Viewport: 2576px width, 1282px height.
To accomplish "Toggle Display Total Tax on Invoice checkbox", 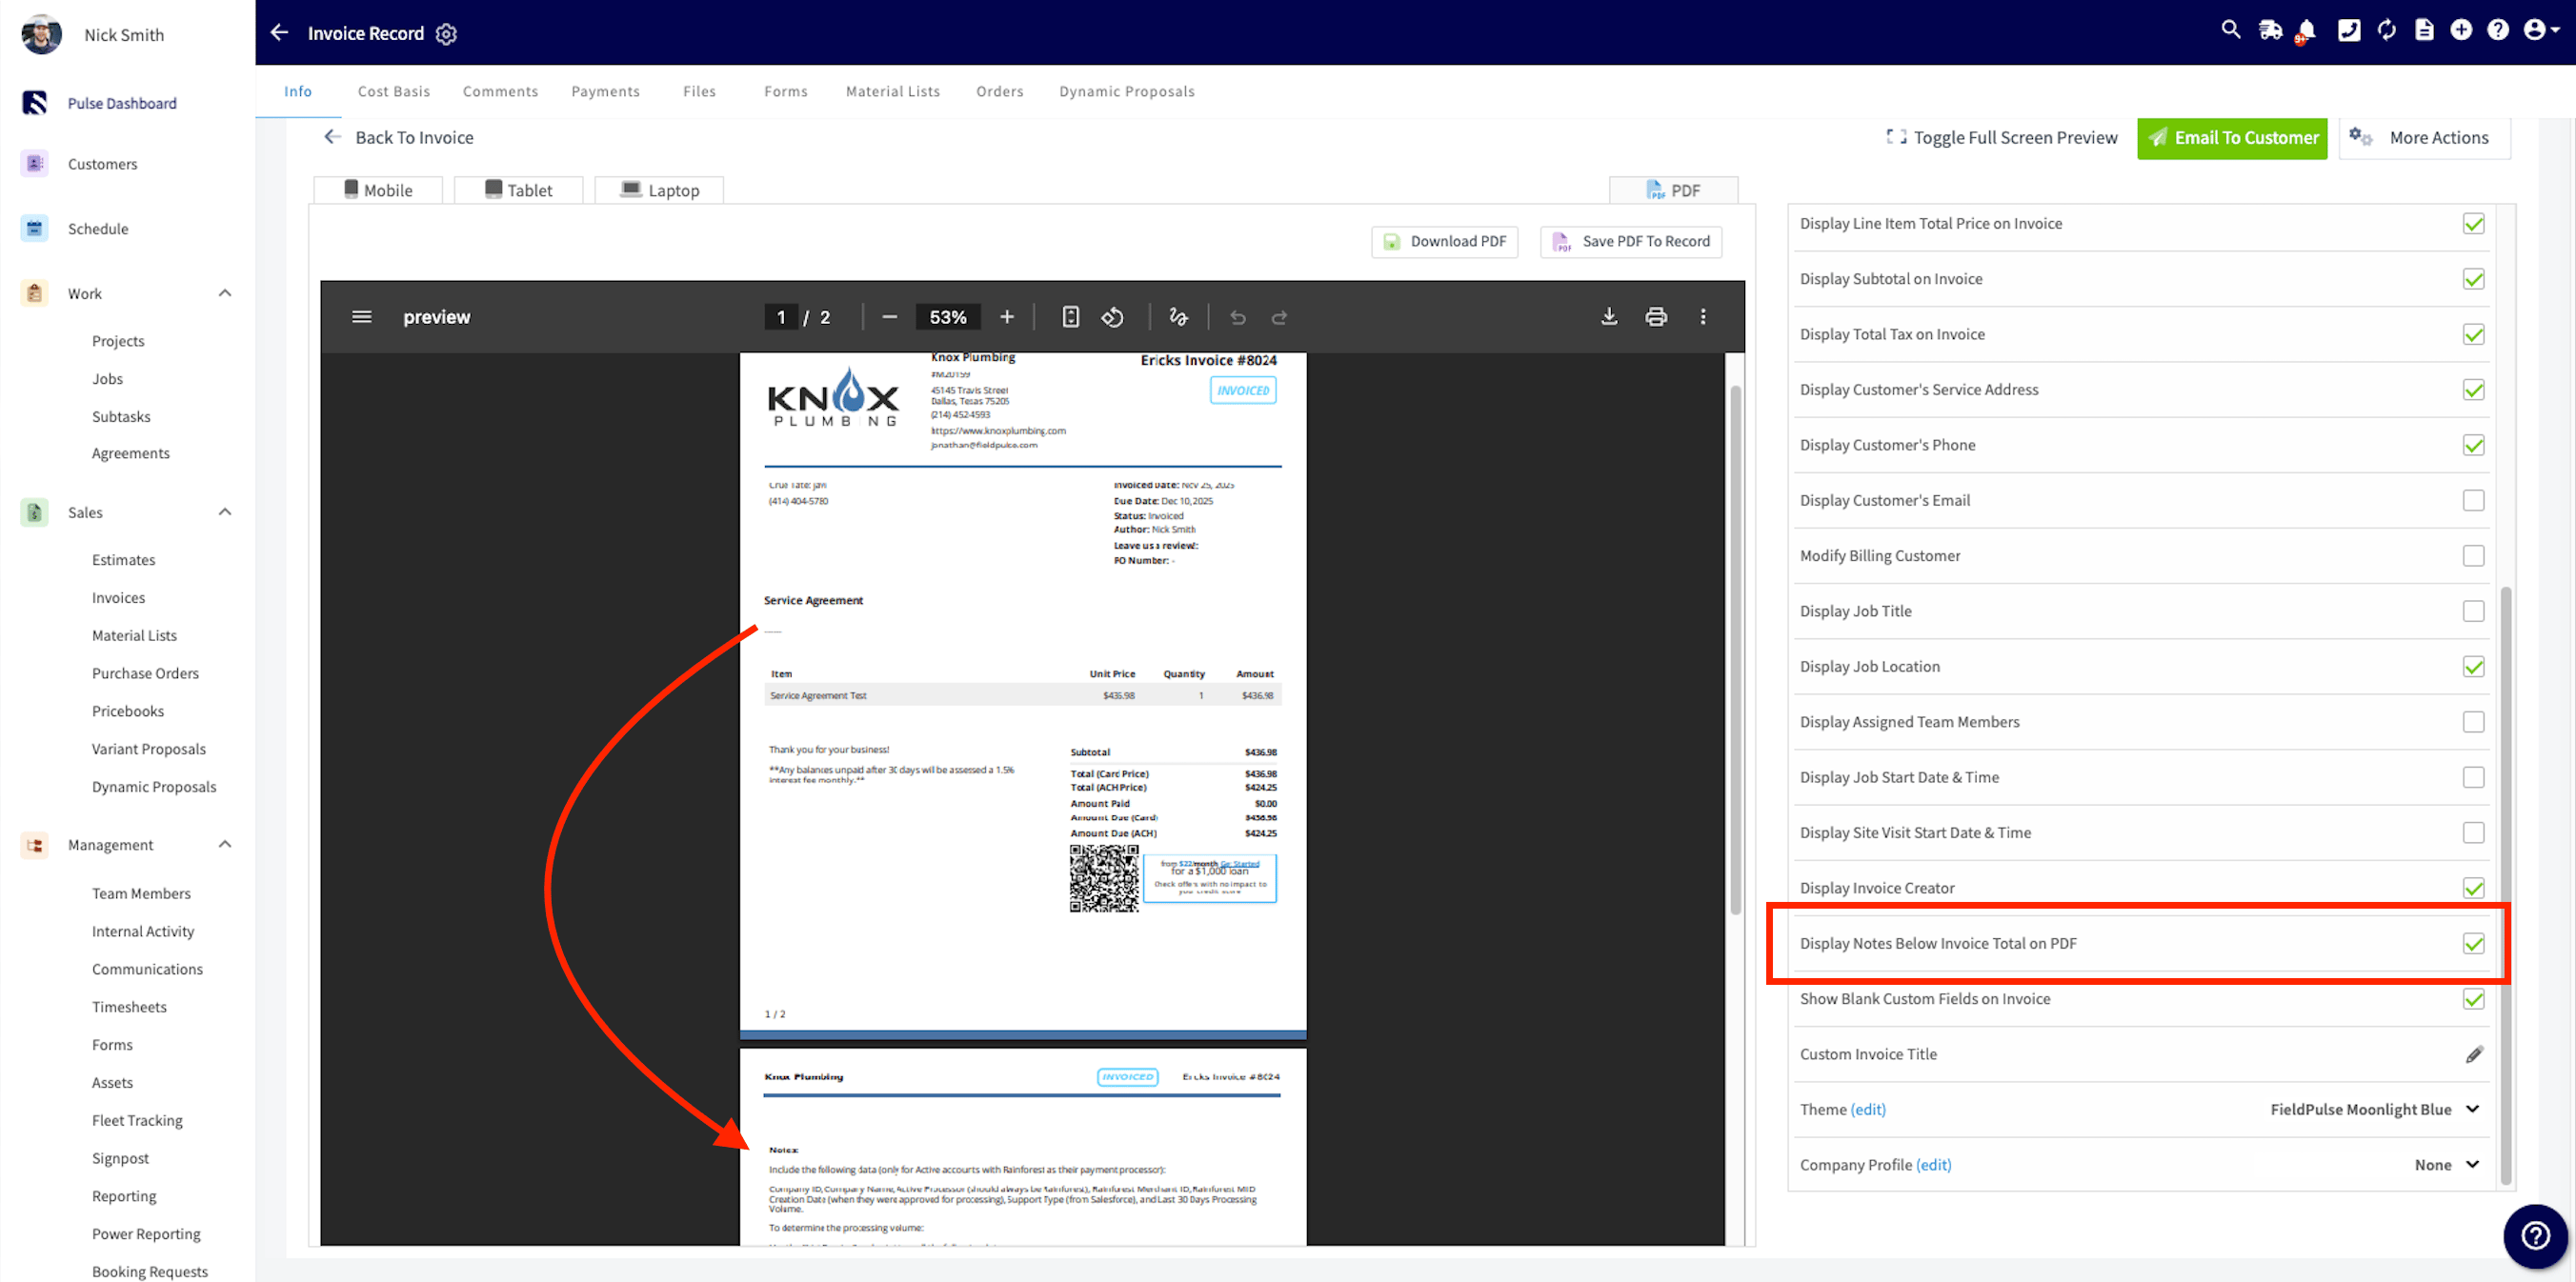I will coord(2473,334).
